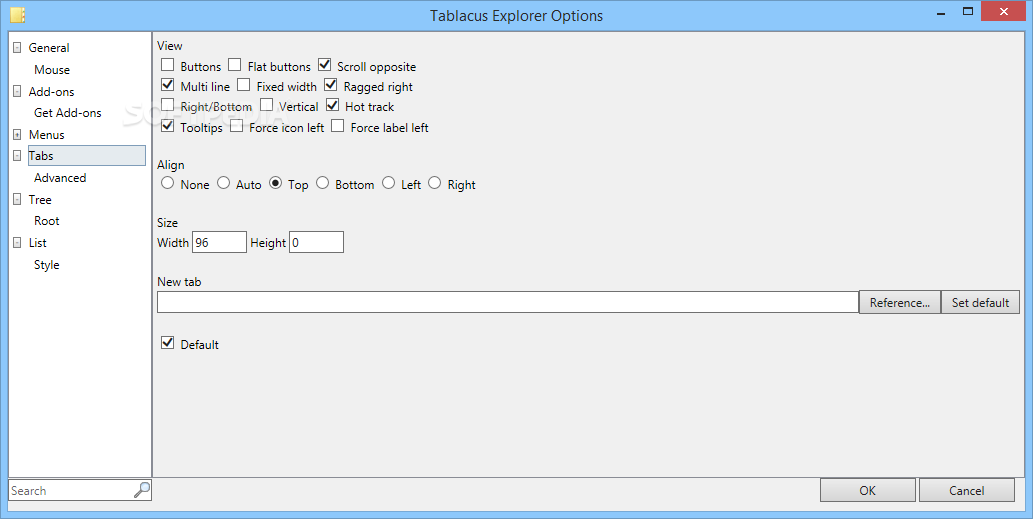Open Advanced tab settings
The image size is (1033, 519).
pos(60,178)
